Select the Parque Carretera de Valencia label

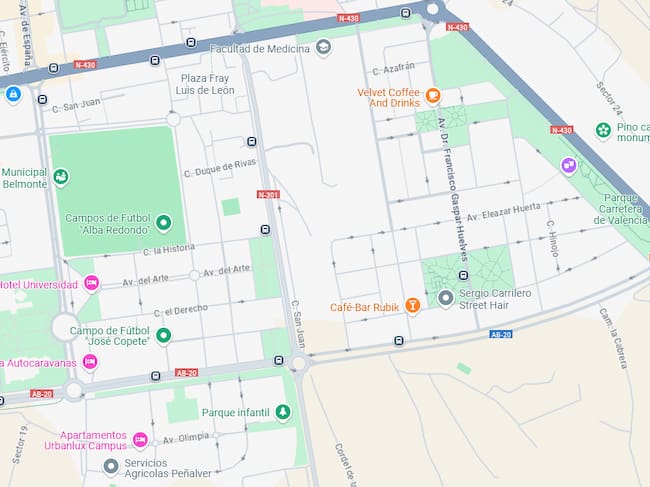pyautogui.click(x=621, y=209)
